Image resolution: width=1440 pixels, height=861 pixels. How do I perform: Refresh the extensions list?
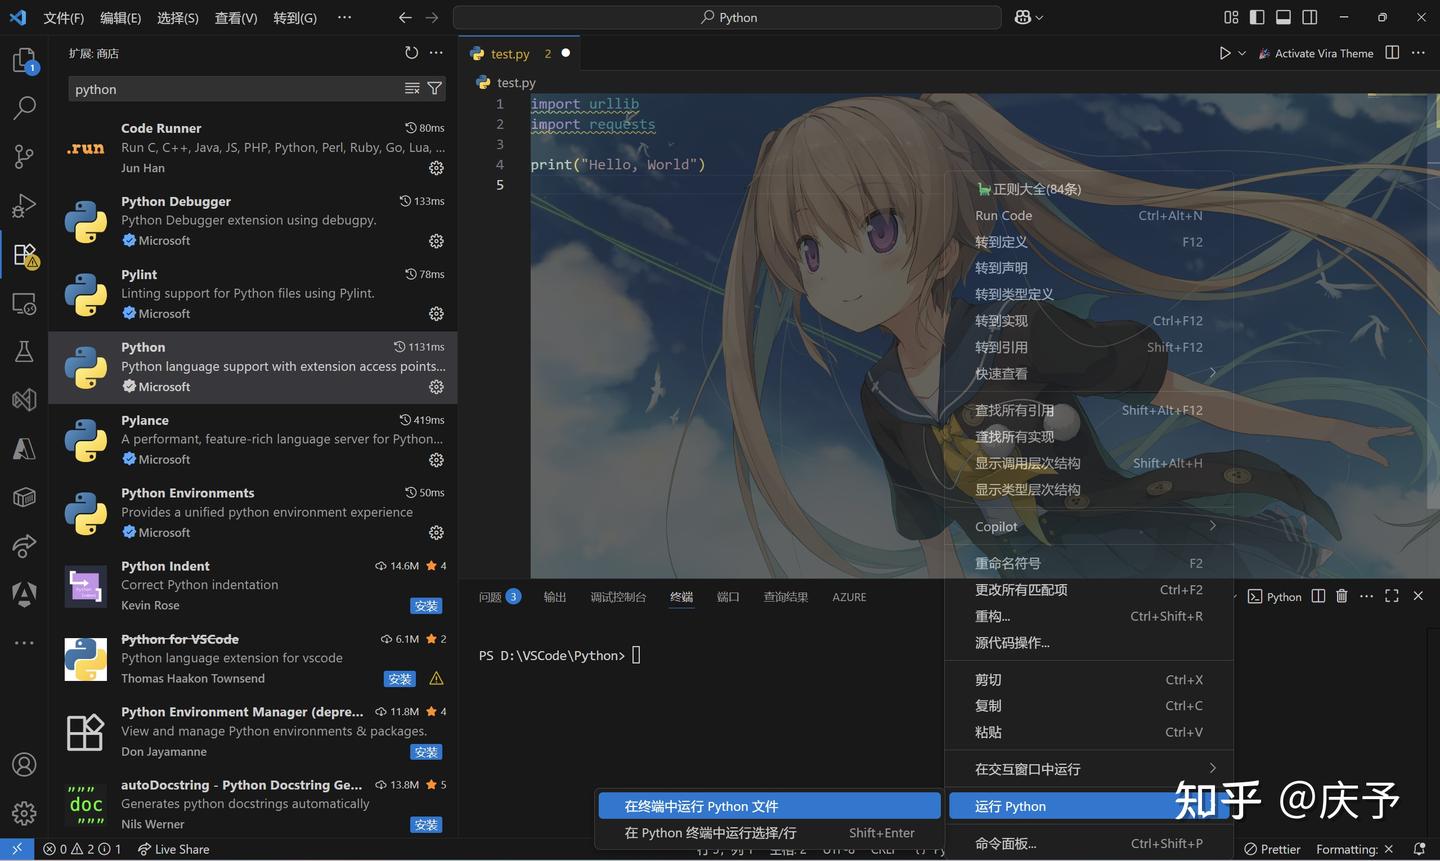click(x=411, y=52)
